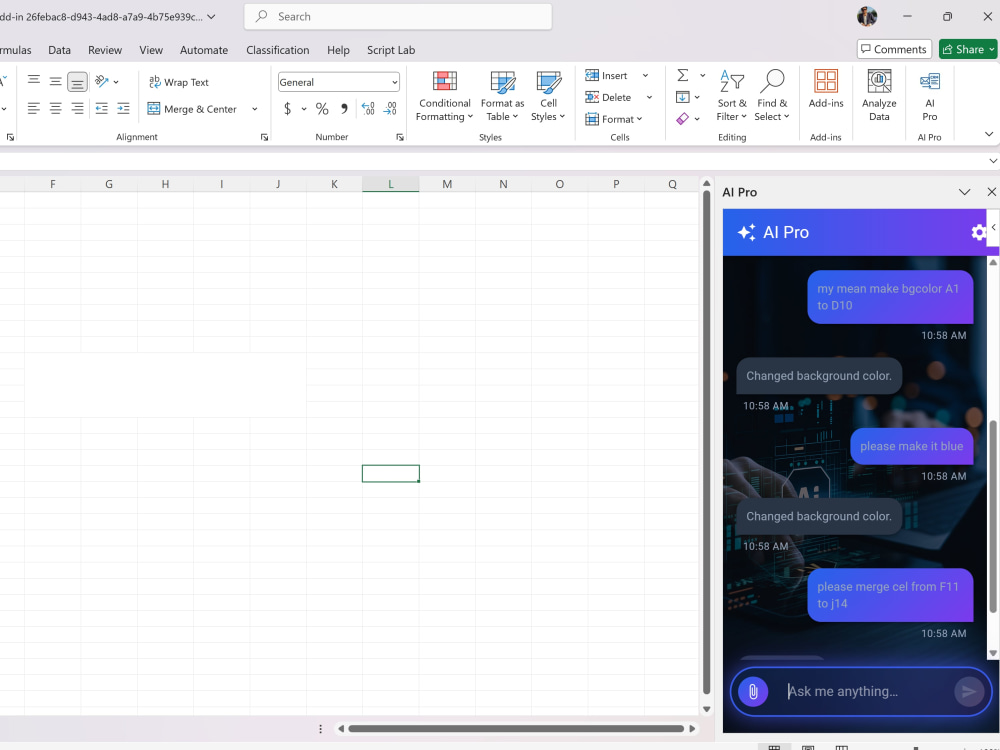Launch AI Pro from ribbon

930,96
